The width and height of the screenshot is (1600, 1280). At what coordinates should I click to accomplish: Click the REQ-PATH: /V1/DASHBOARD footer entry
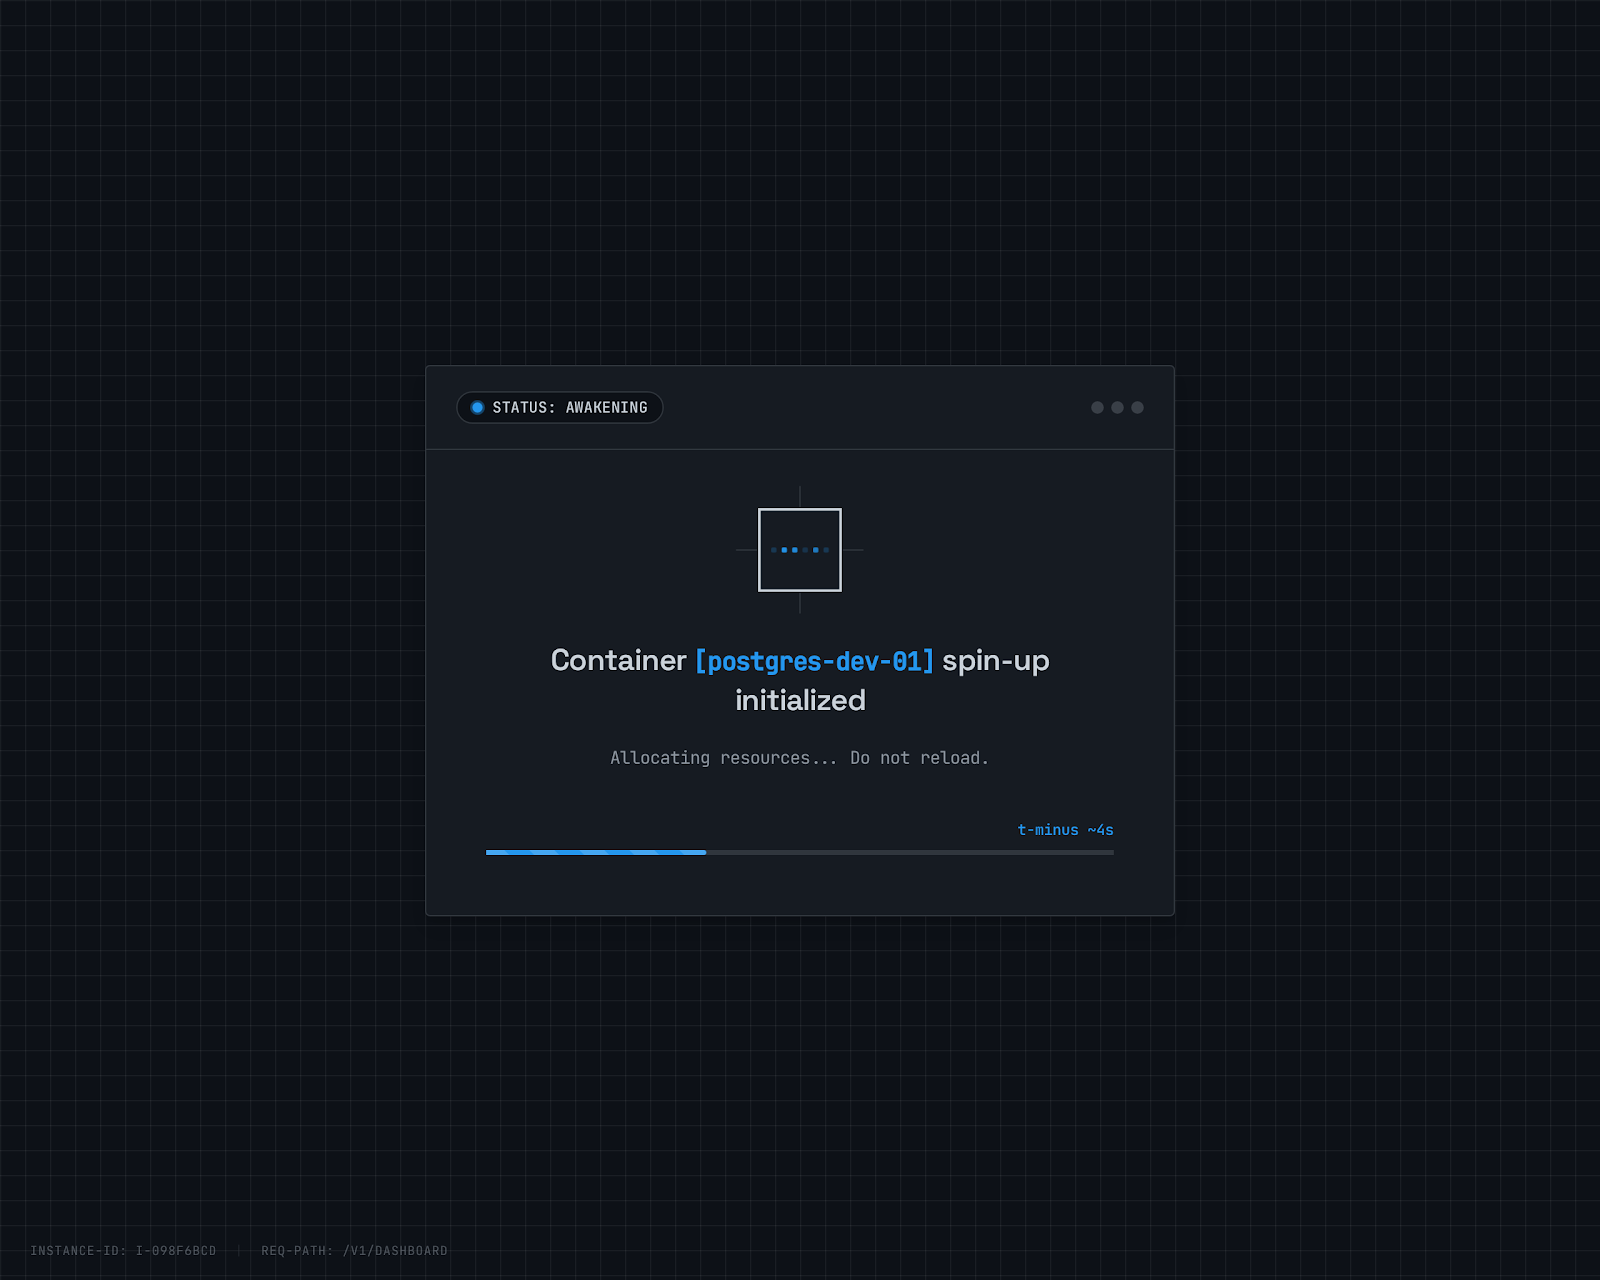click(x=354, y=1250)
